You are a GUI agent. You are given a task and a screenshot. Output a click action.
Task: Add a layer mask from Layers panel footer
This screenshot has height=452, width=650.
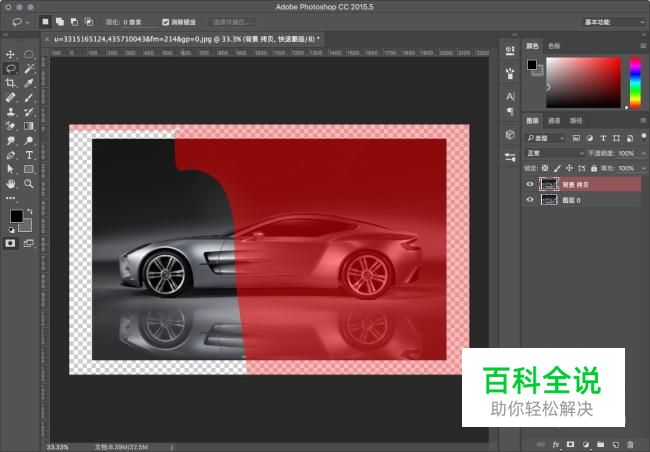pos(570,443)
